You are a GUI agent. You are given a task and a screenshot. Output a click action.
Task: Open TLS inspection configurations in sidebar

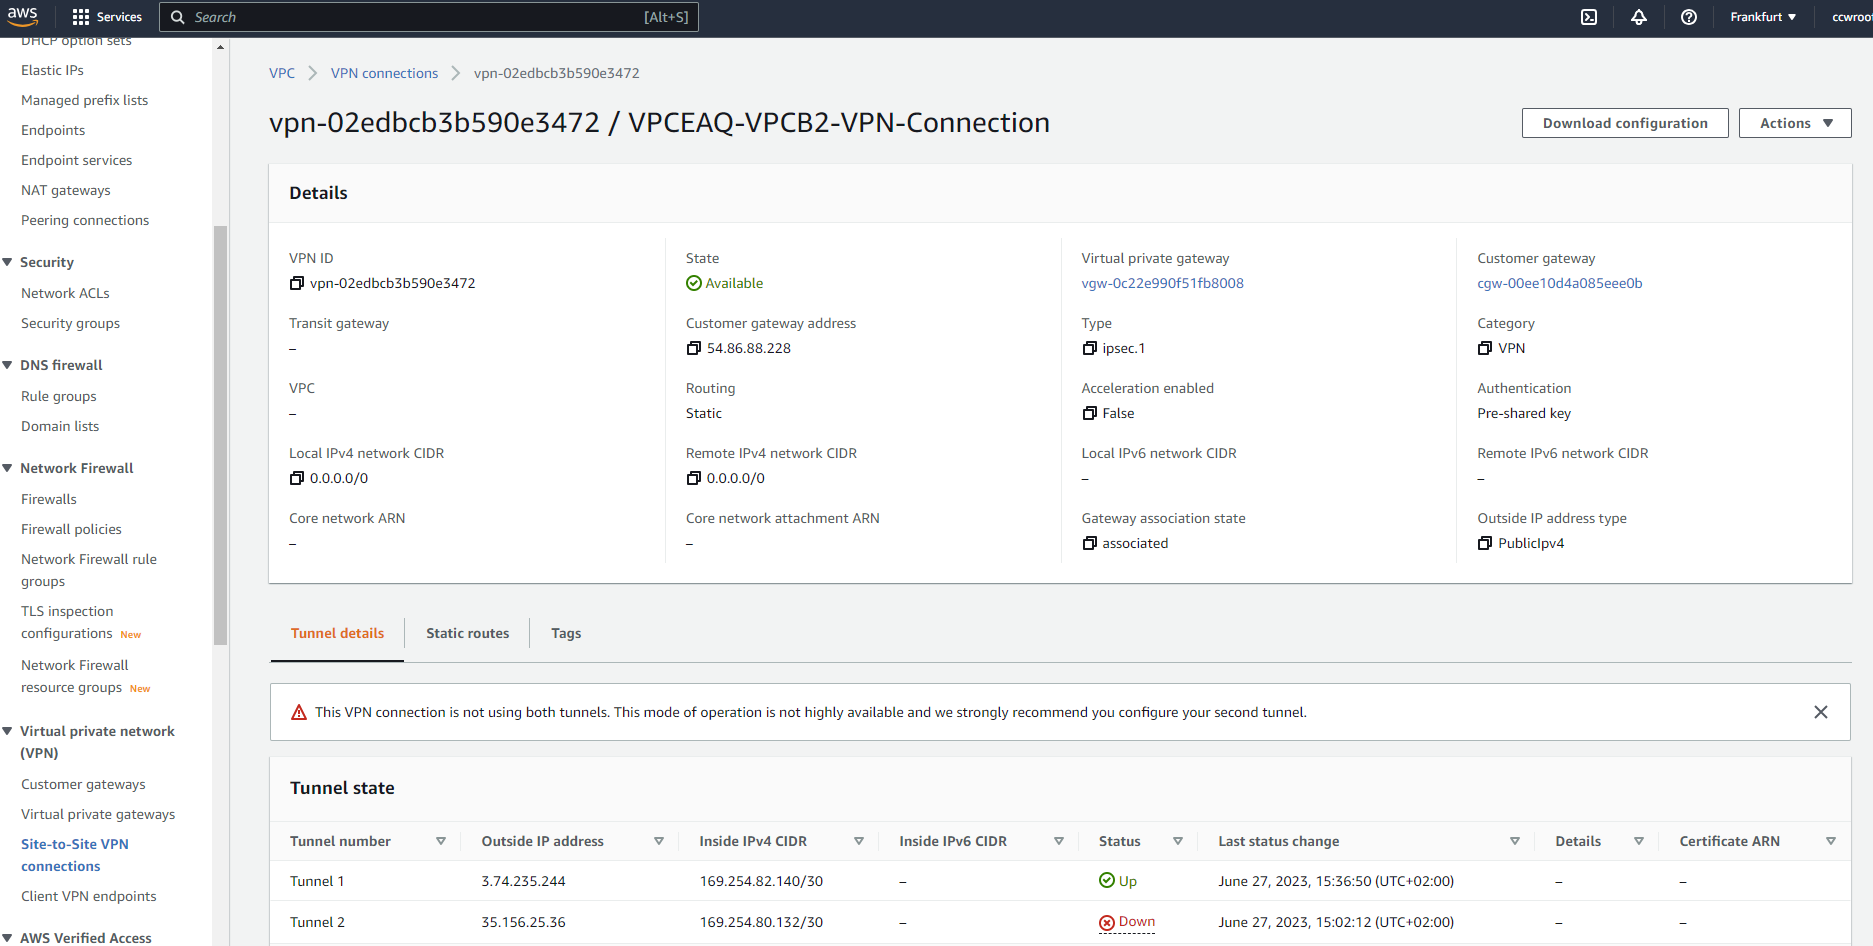point(67,622)
